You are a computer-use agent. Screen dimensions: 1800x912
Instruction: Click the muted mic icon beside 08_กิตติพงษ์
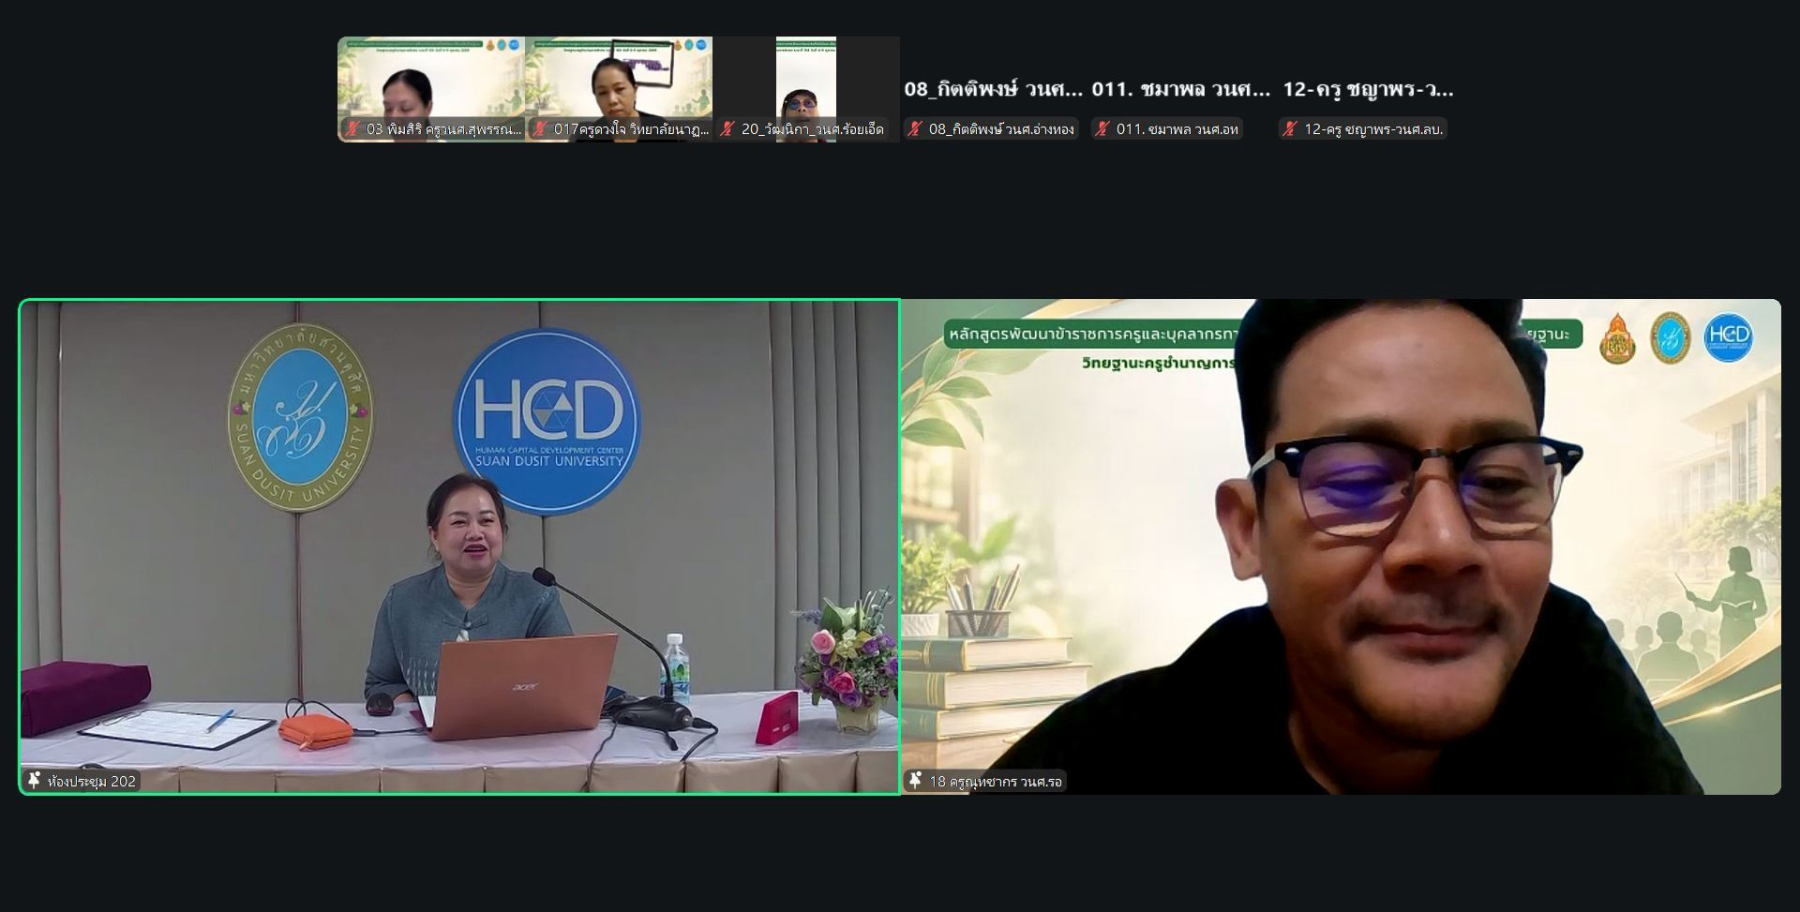click(915, 129)
